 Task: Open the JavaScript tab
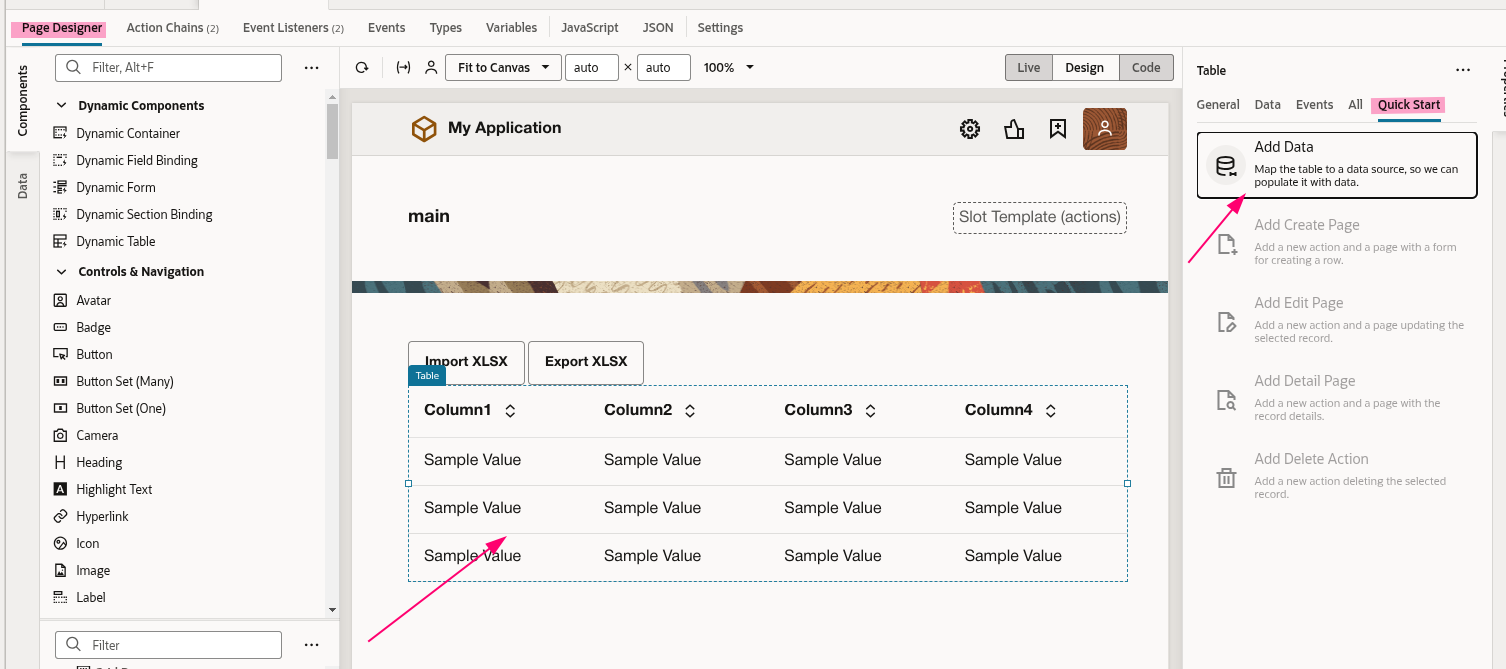click(x=589, y=27)
